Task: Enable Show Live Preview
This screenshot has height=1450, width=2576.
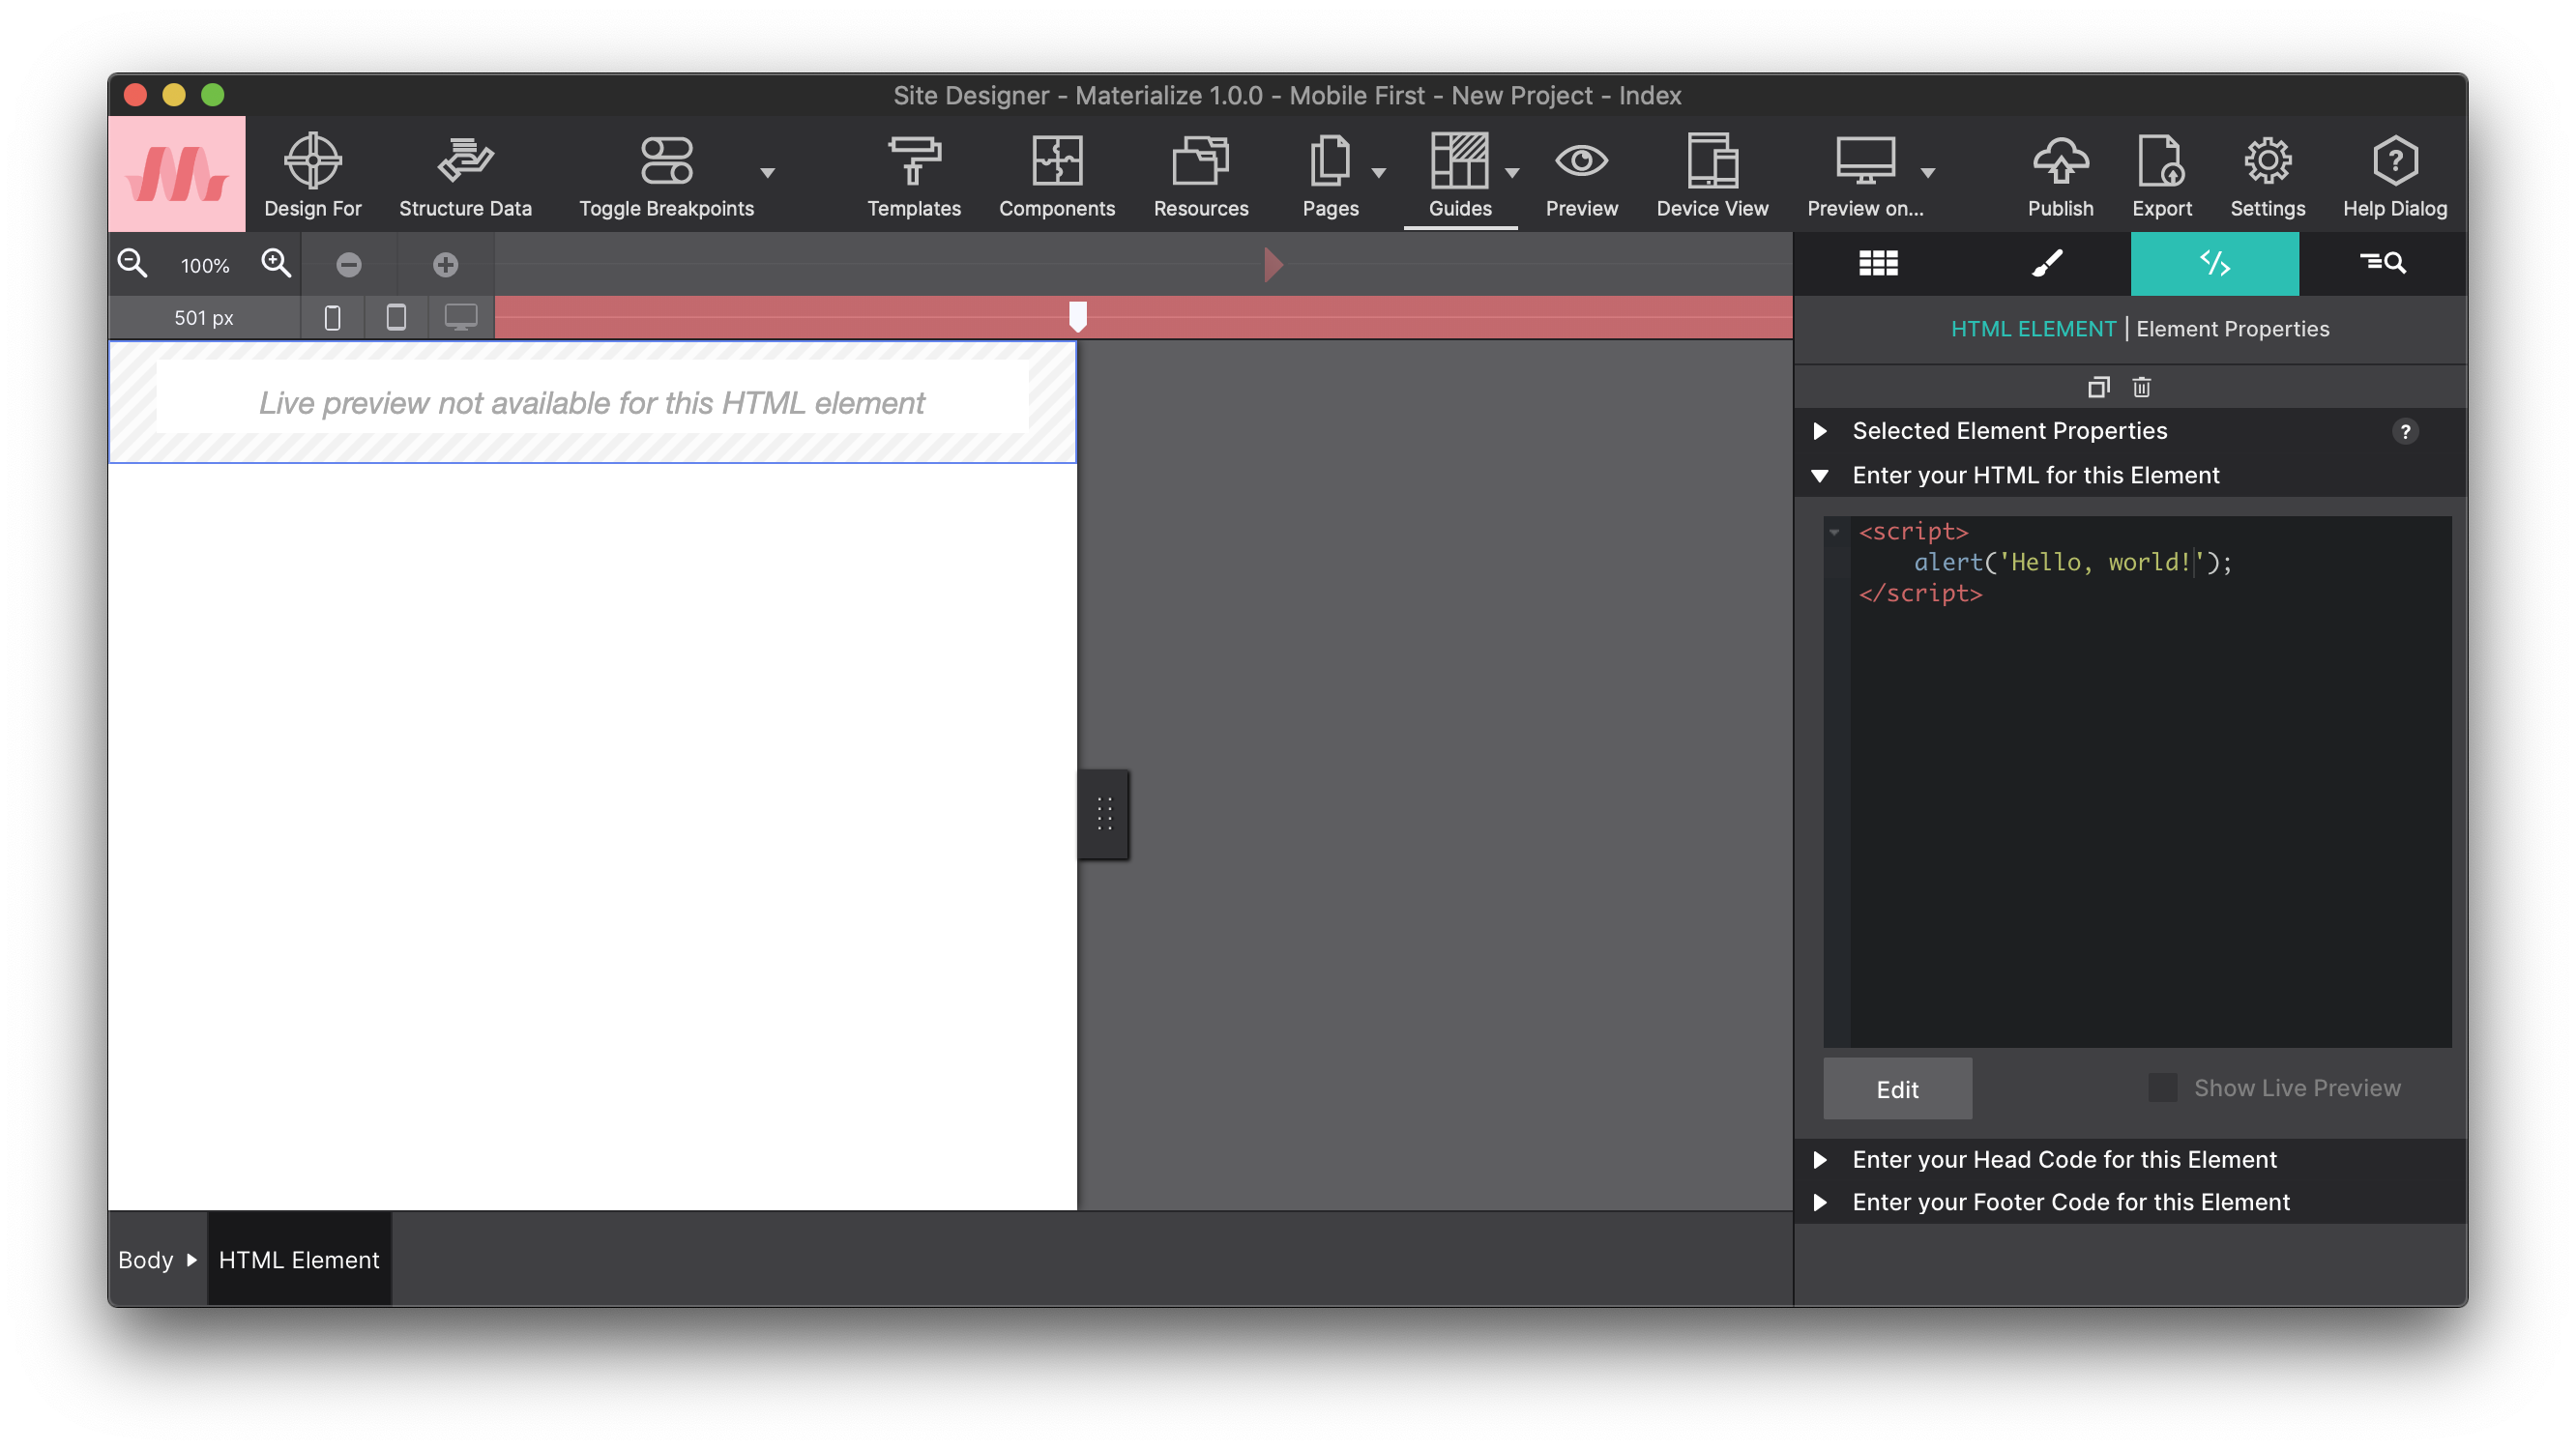Action: (2164, 1088)
